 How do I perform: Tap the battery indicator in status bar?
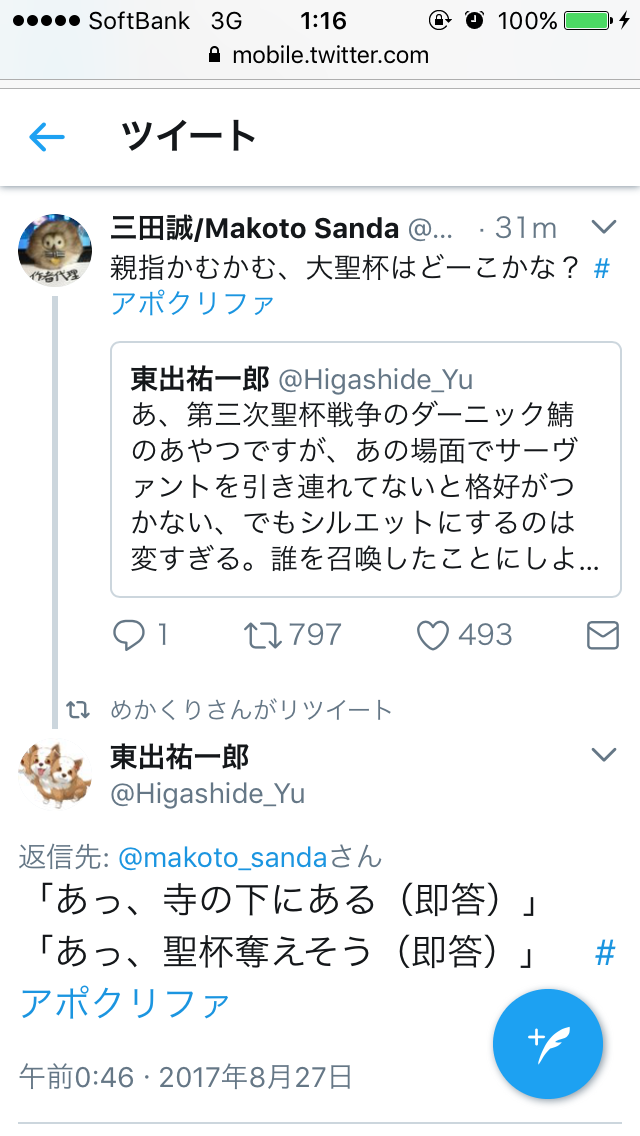(x=587, y=20)
